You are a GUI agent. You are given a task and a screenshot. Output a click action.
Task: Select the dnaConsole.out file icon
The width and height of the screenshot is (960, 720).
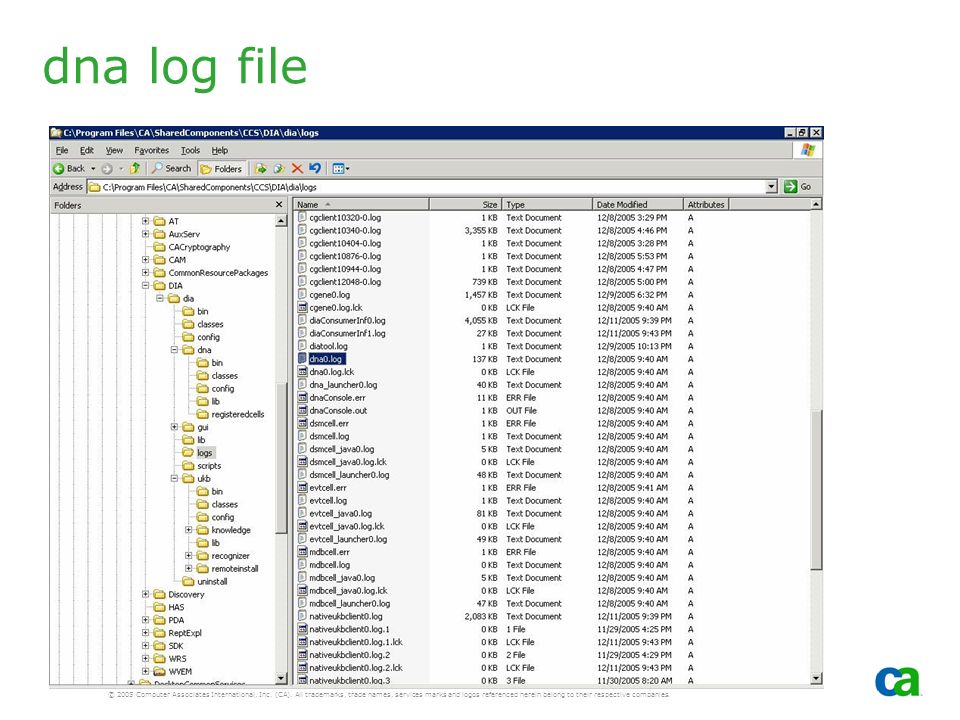coord(302,410)
